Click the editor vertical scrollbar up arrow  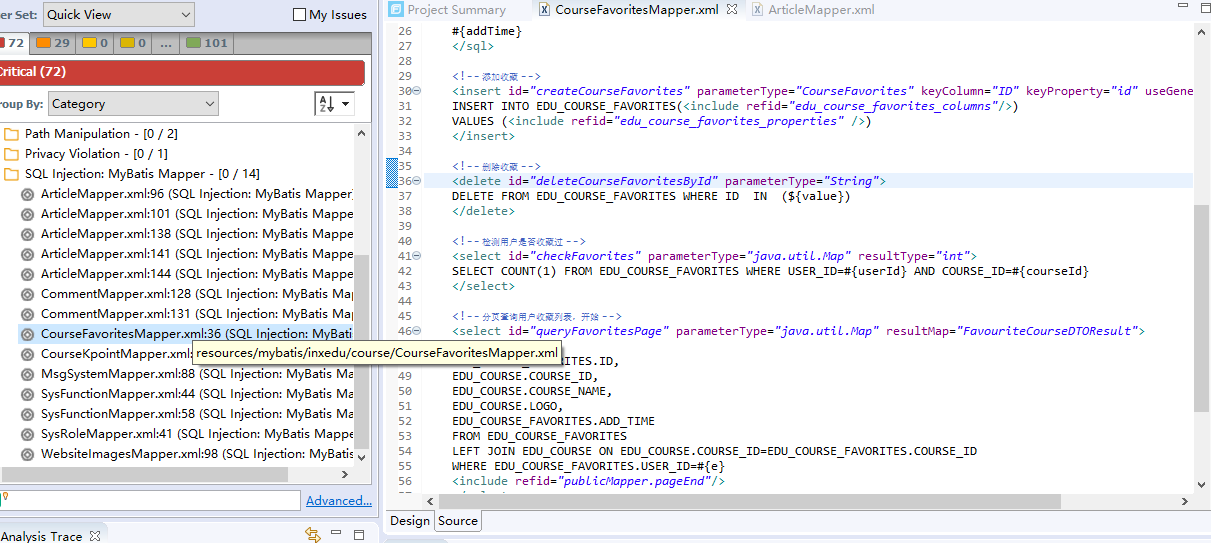1202,31
